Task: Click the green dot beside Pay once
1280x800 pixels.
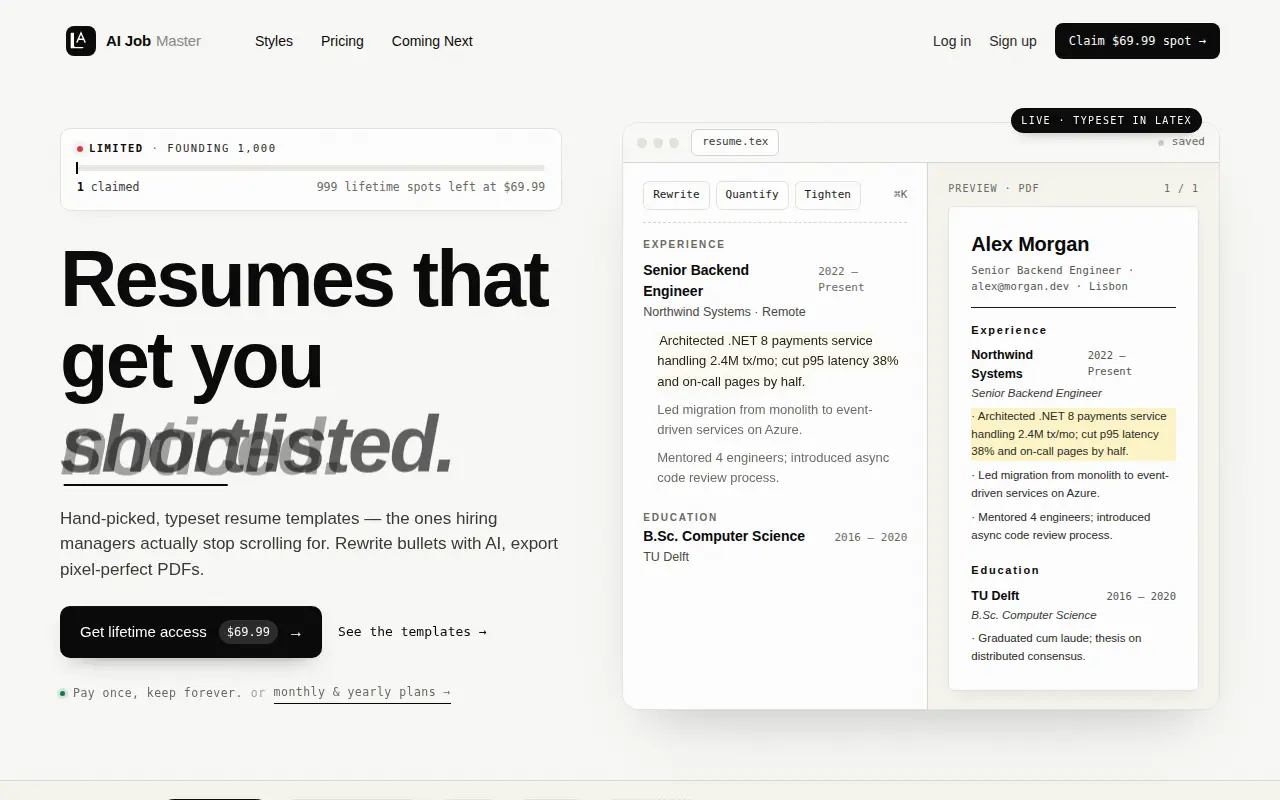Action: [x=63, y=693]
